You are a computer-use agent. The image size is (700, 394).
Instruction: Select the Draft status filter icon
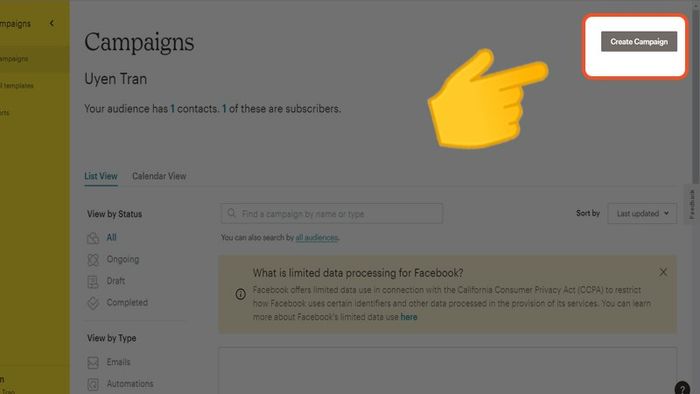point(93,282)
